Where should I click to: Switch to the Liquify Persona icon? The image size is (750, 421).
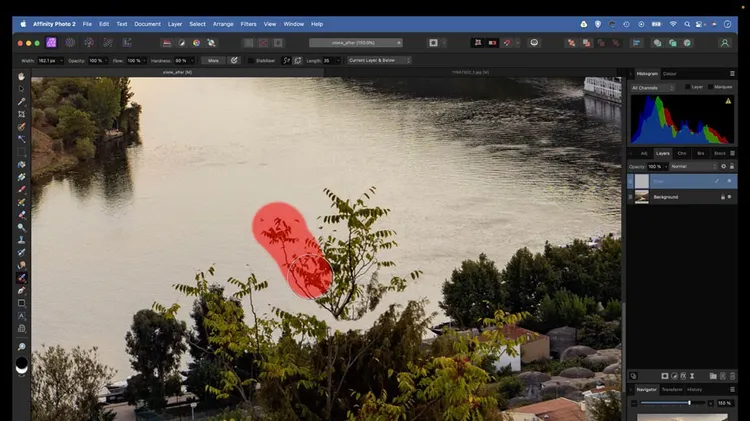point(70,43)
